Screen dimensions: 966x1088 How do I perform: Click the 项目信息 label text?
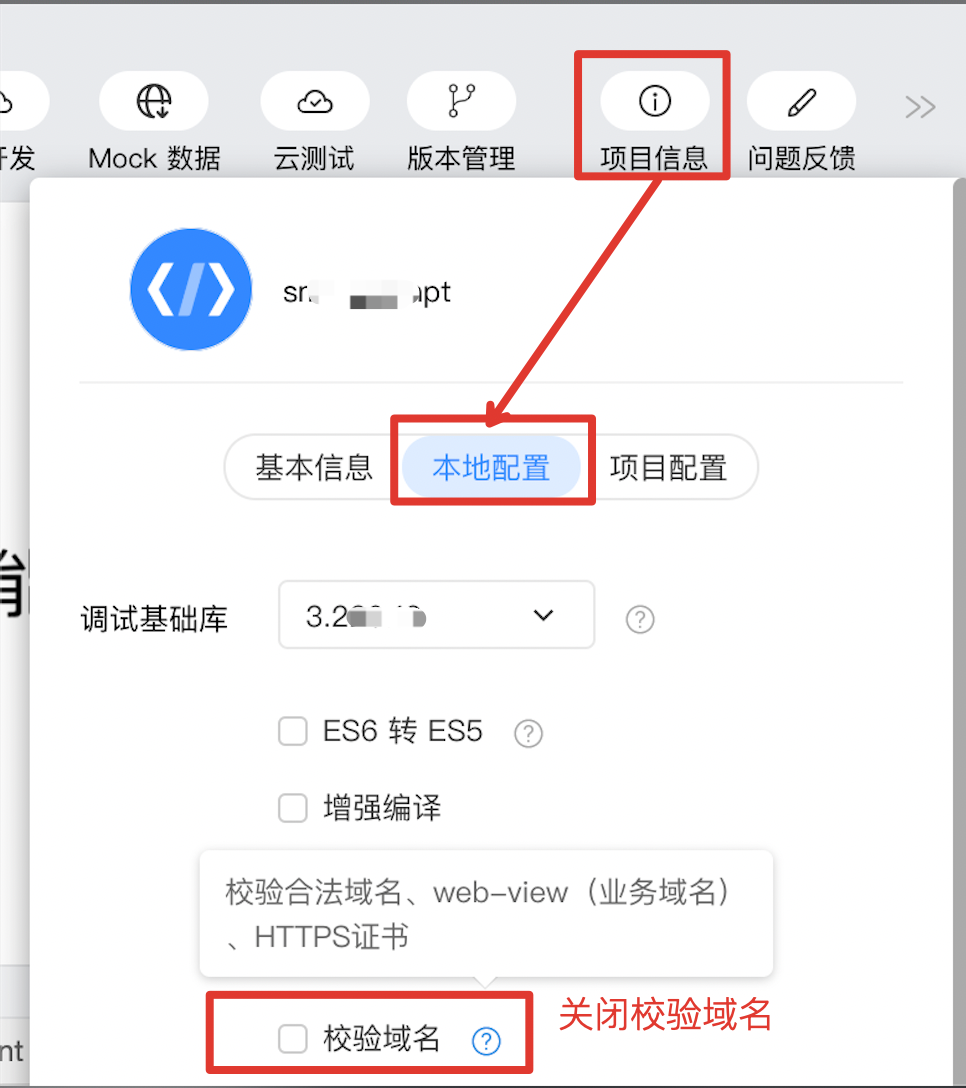[654, 158]
